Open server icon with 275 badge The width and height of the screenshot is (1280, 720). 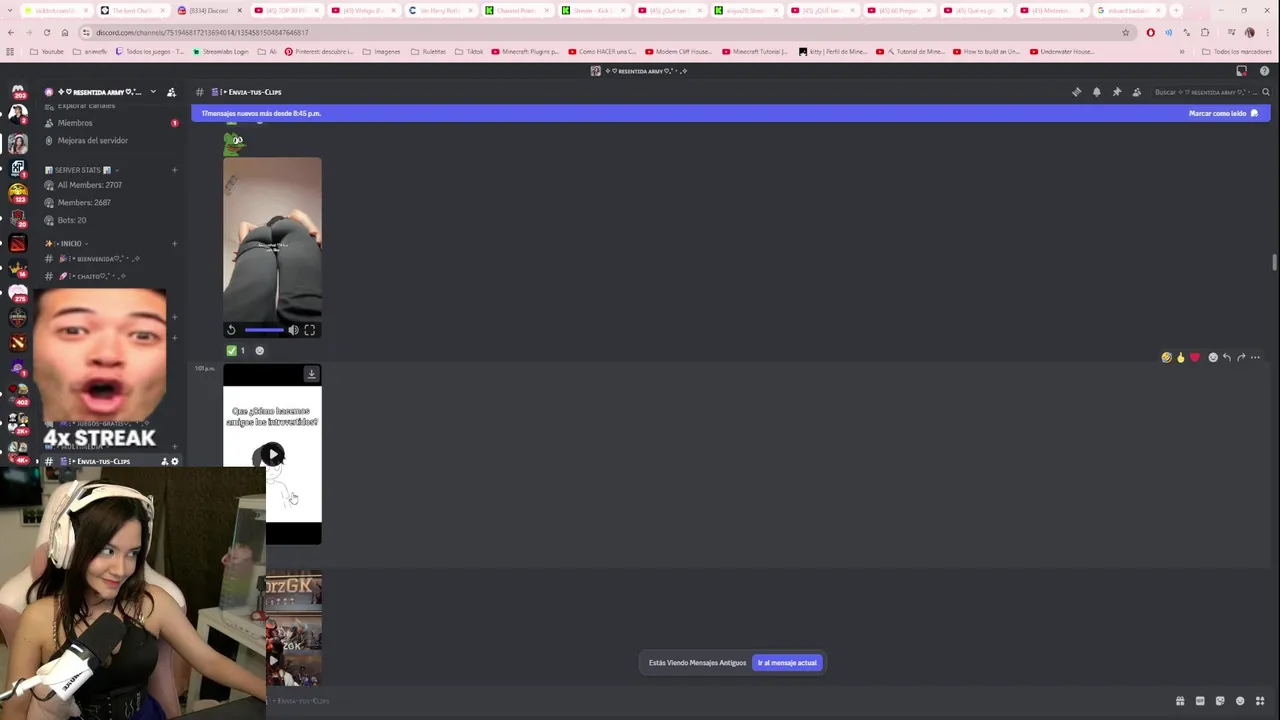[18, 292]
